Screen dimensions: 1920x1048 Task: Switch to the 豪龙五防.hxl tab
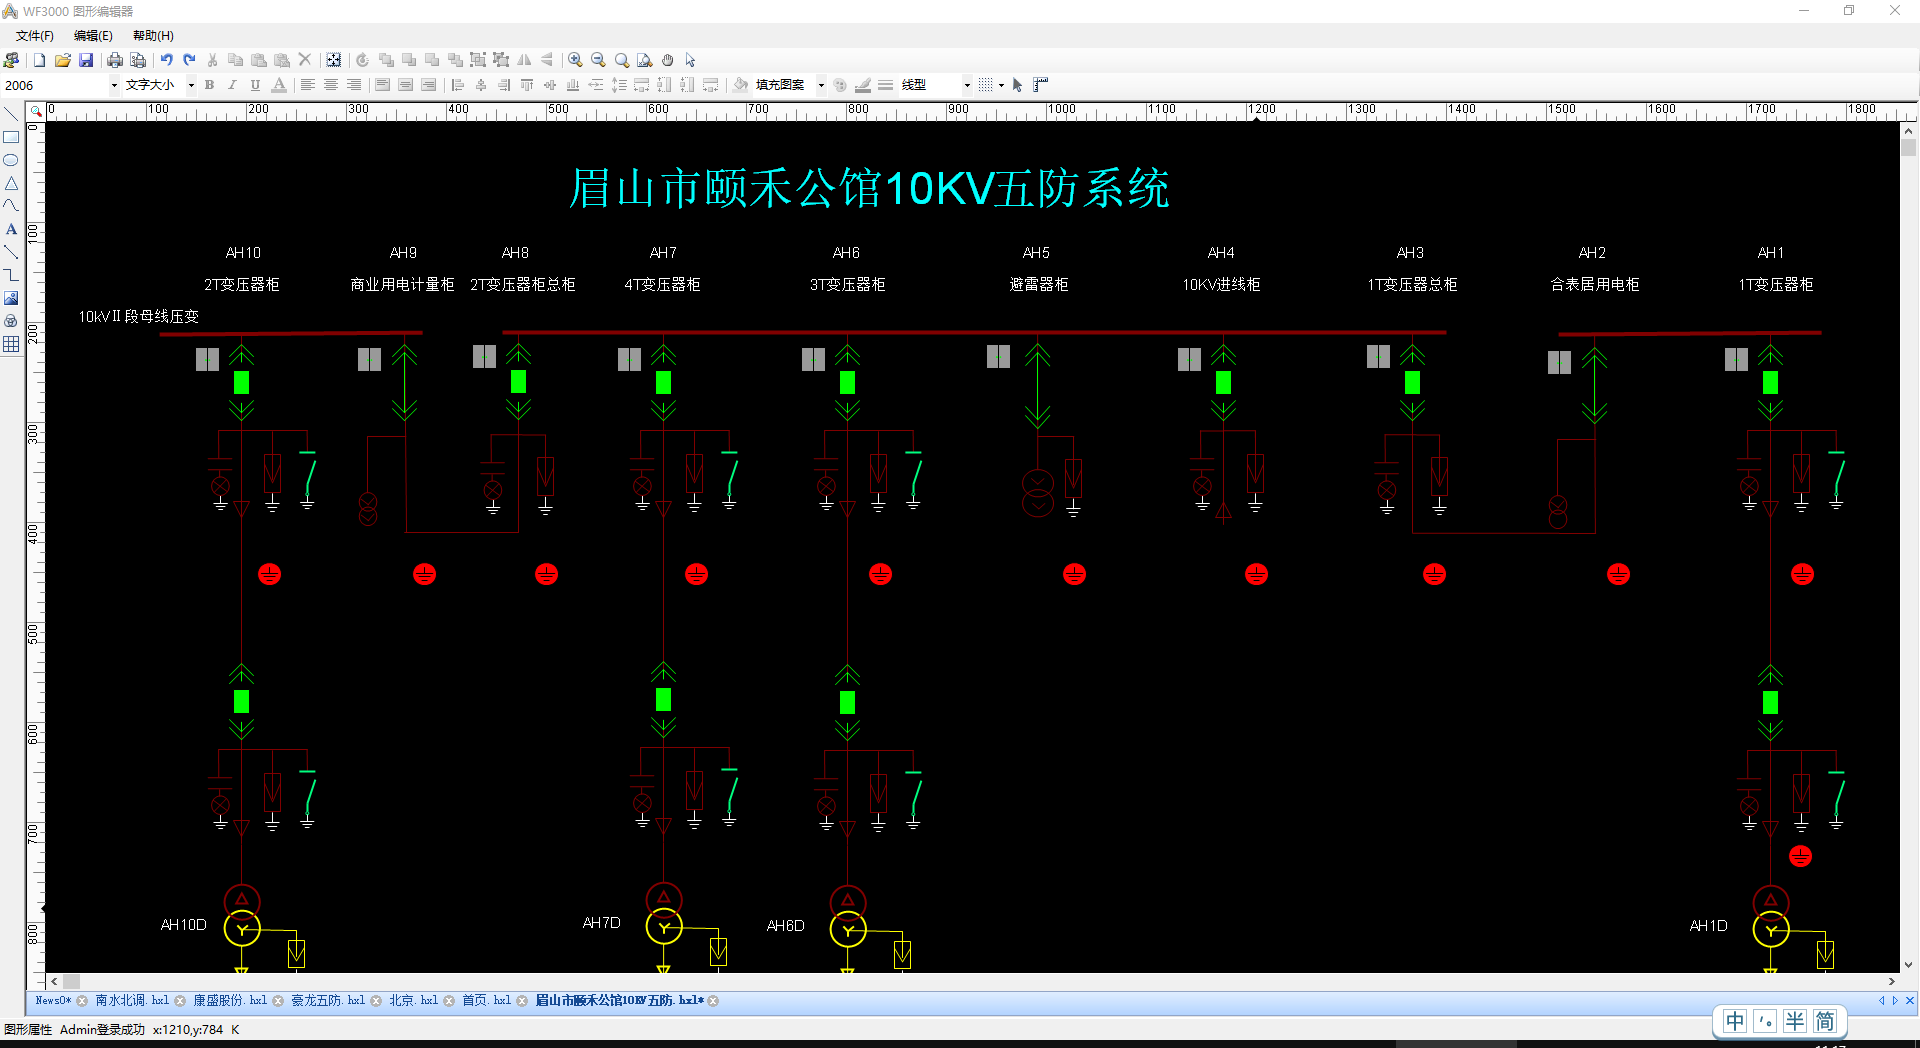[328, 1000]
